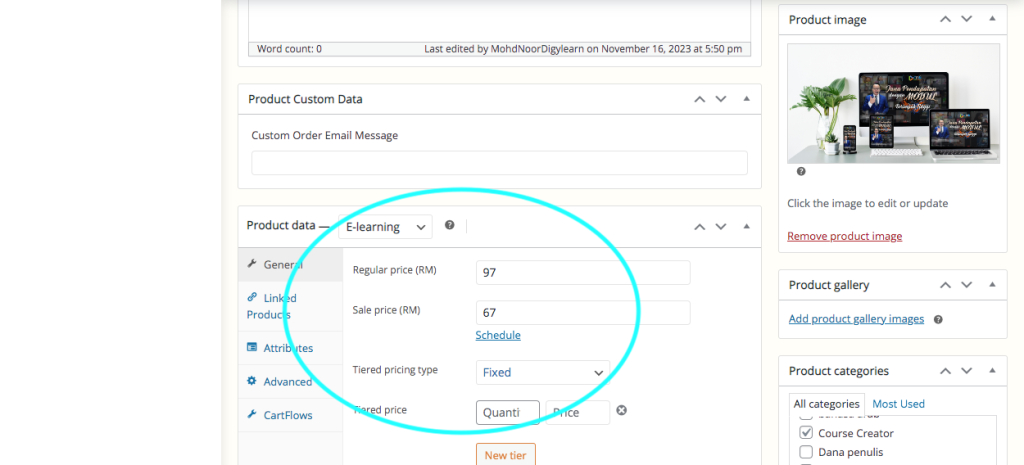The height and width of the screenshot is (465, 1024).
Task: Click the Regular price input field
Action: point(583,272)
